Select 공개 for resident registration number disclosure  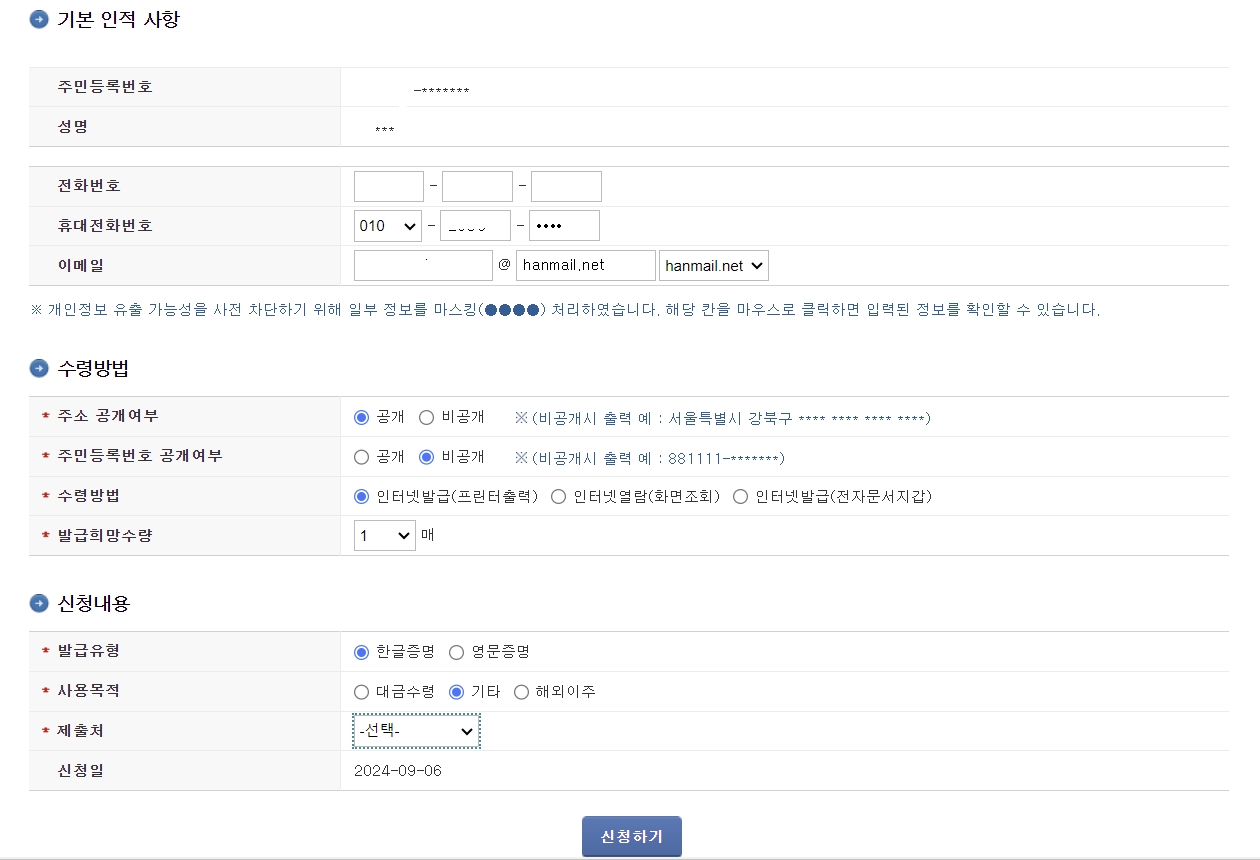pyautogui.click(x=361, y=456)
